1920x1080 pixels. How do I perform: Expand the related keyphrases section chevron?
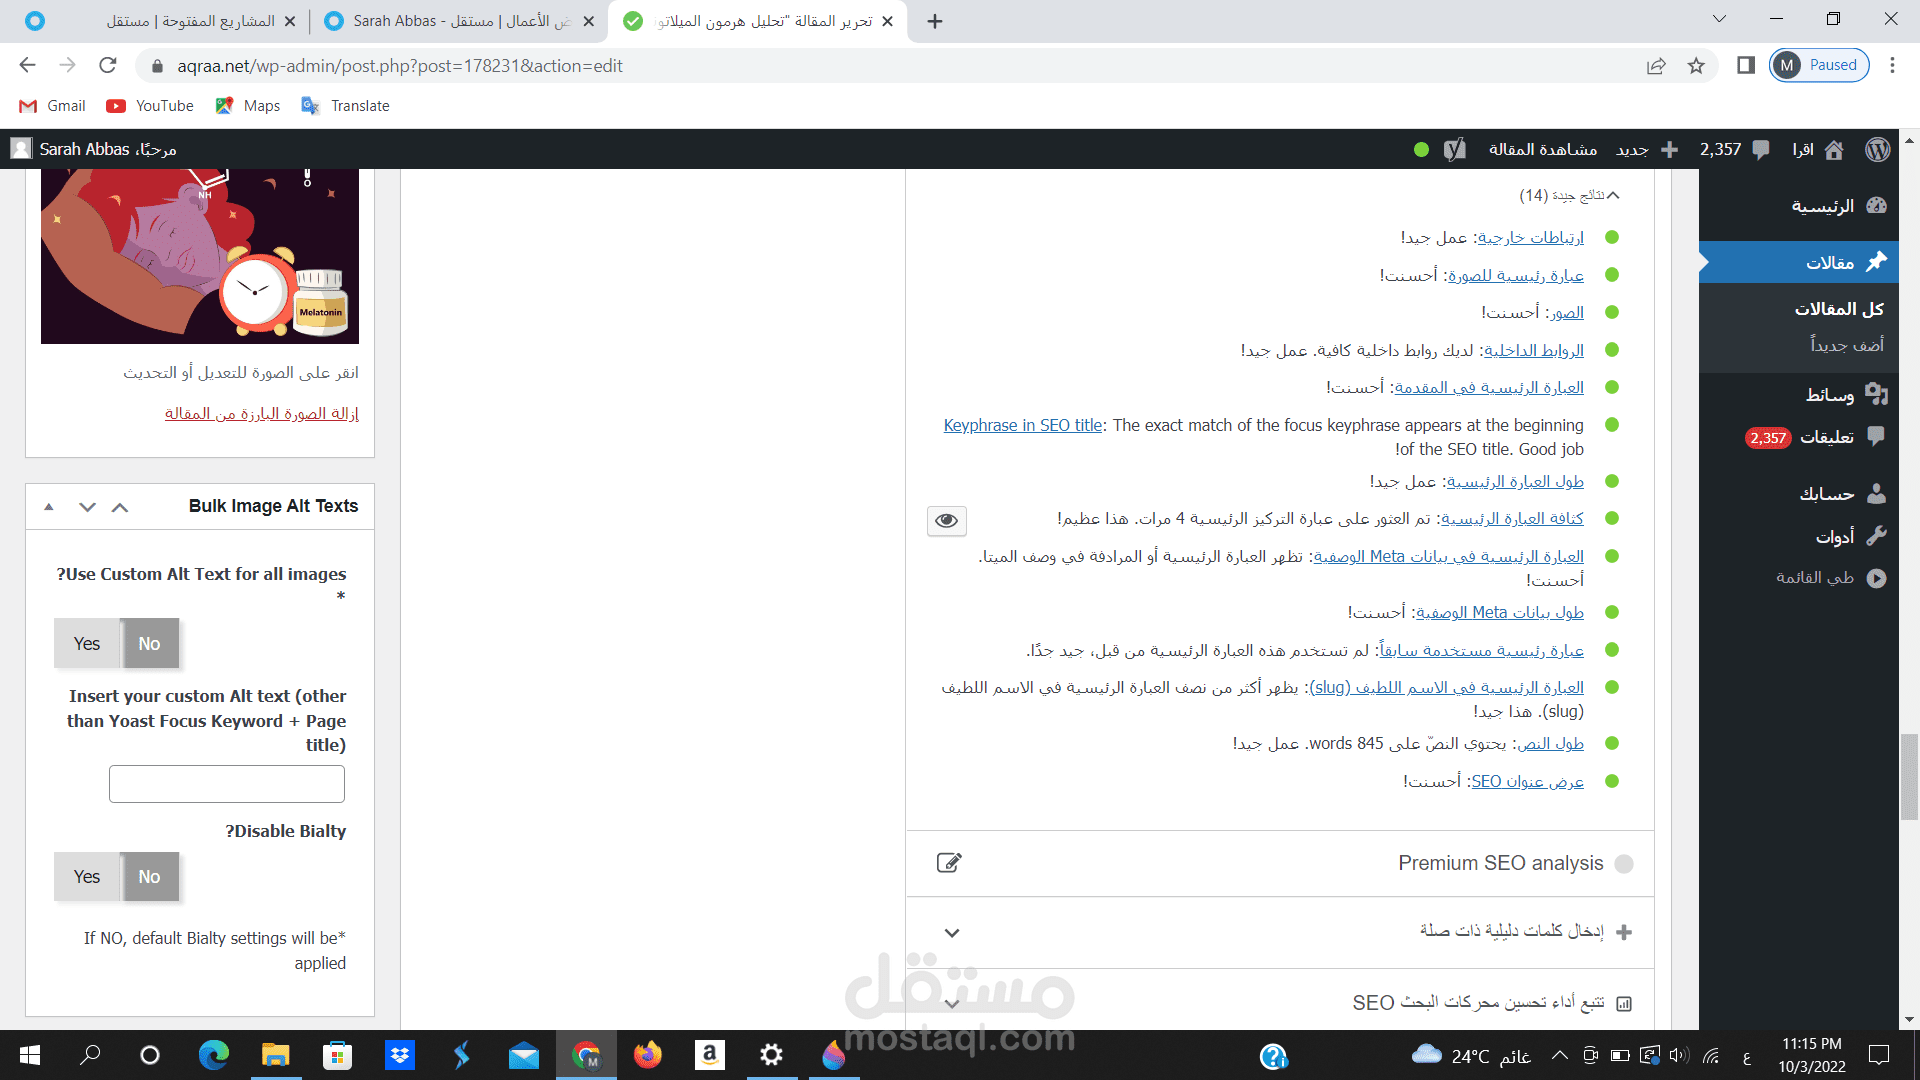point(951,933)
